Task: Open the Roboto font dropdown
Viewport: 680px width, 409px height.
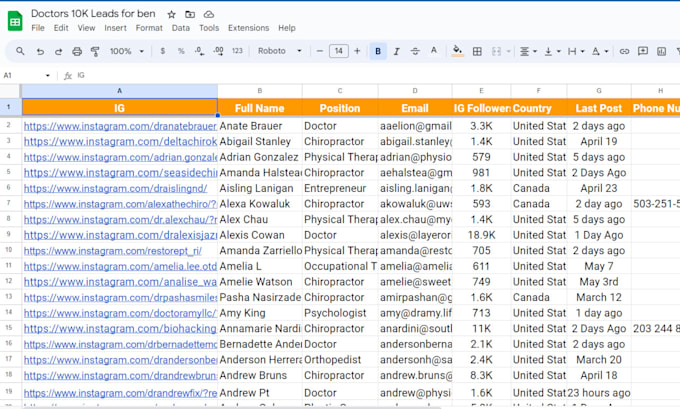Action: tap(280, 51)
